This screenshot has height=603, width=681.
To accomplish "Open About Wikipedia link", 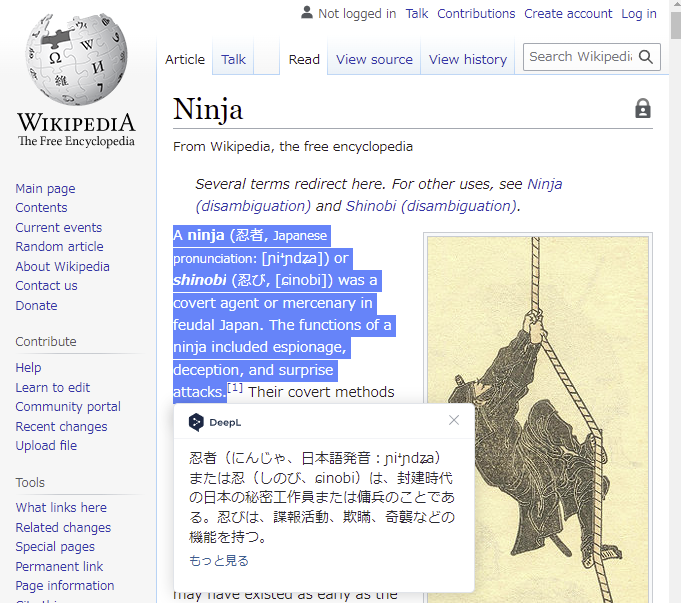I will [63, 266].
